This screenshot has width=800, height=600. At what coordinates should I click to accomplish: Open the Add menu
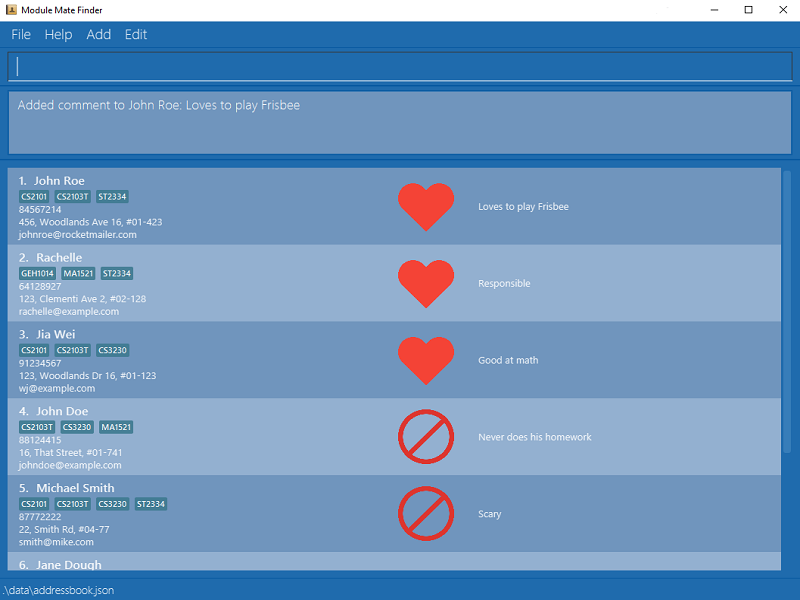point(98,34)
